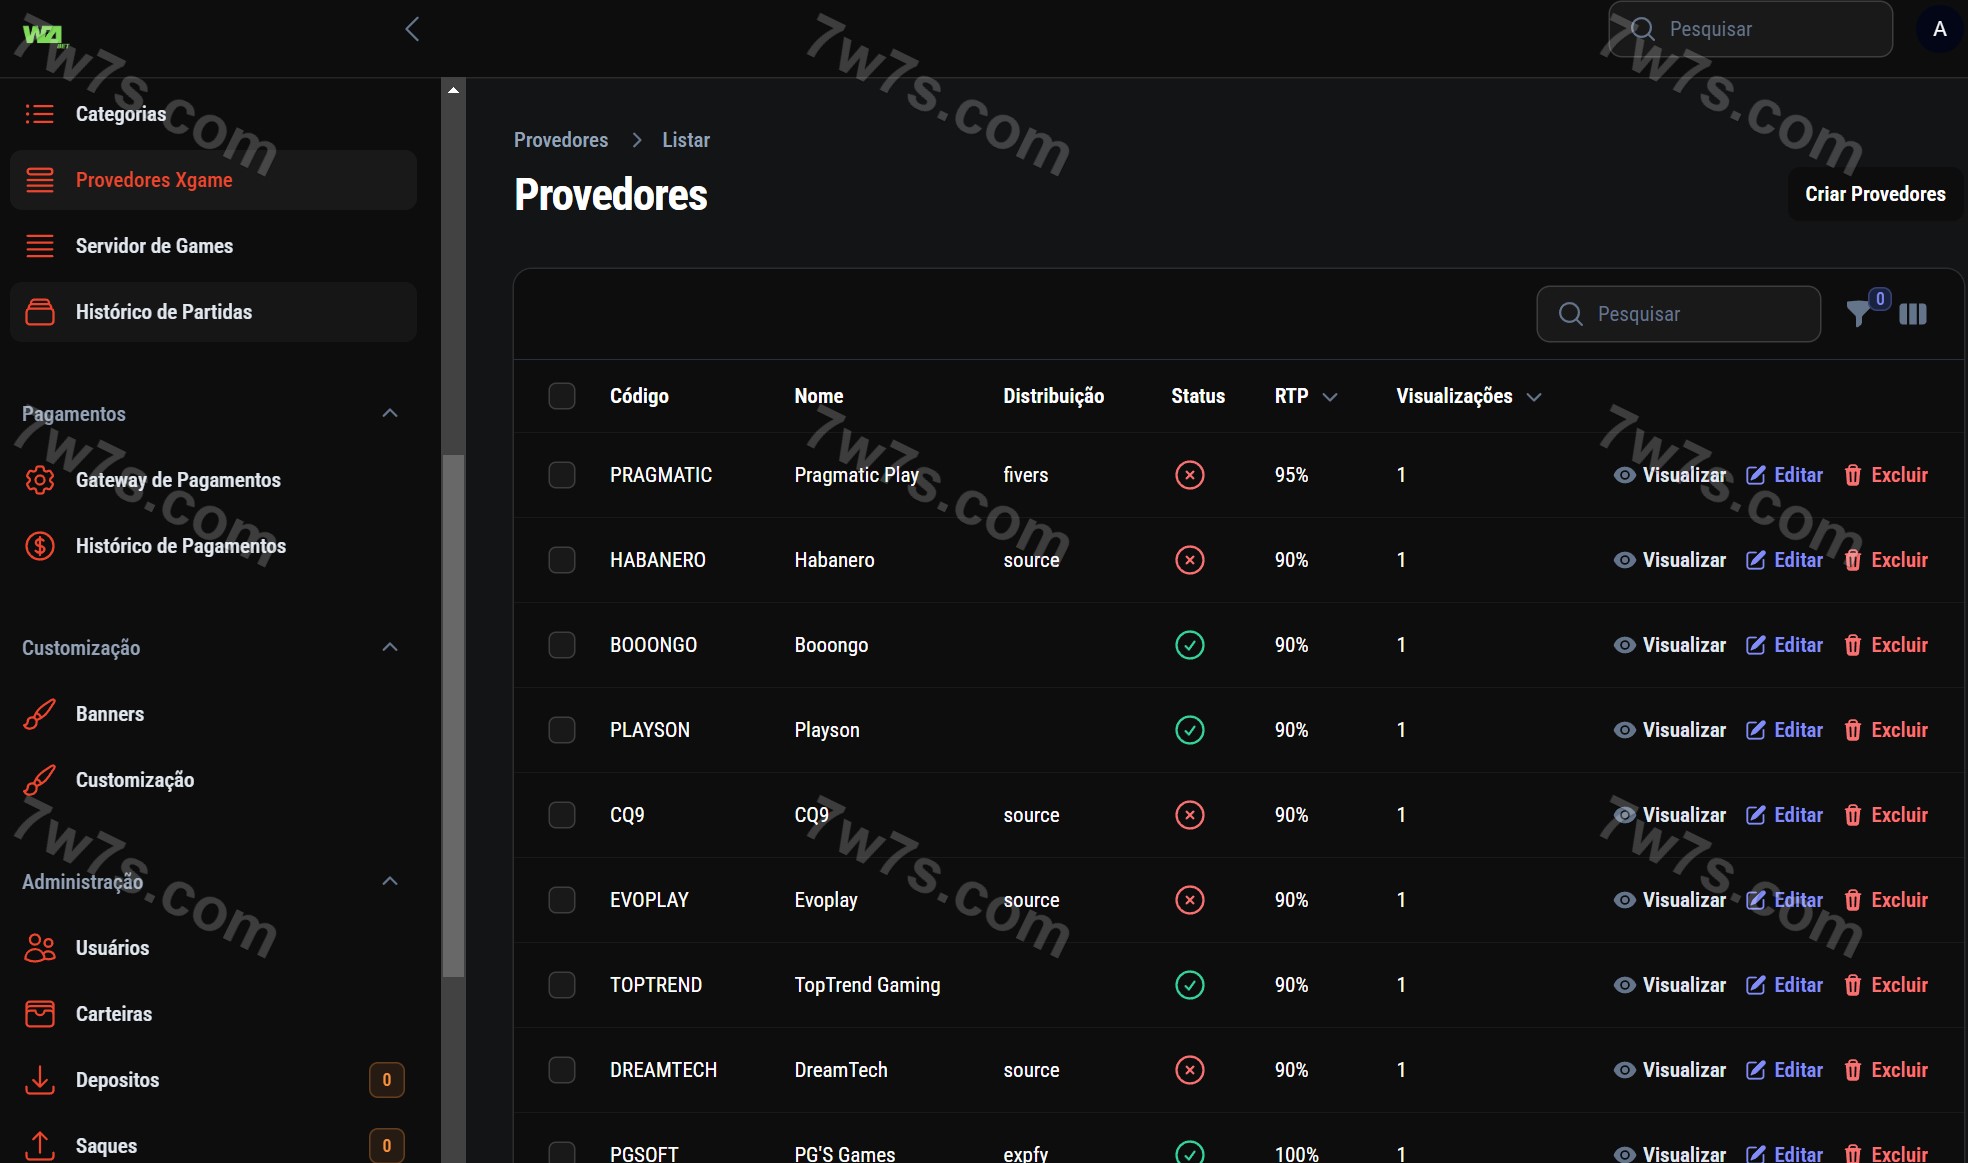The width and height of the screenshot is (1968, 1163).
Task: Click the Gateway de Pagamentos gear icon
Action: coord(40,480)
